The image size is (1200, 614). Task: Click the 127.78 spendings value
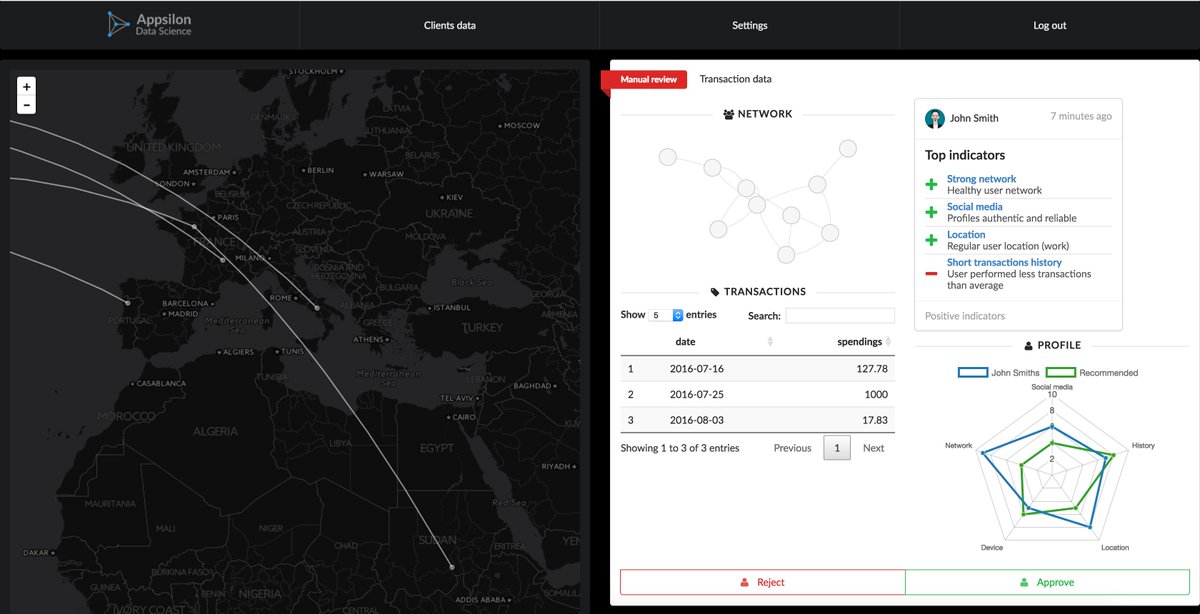coord(872,369)
